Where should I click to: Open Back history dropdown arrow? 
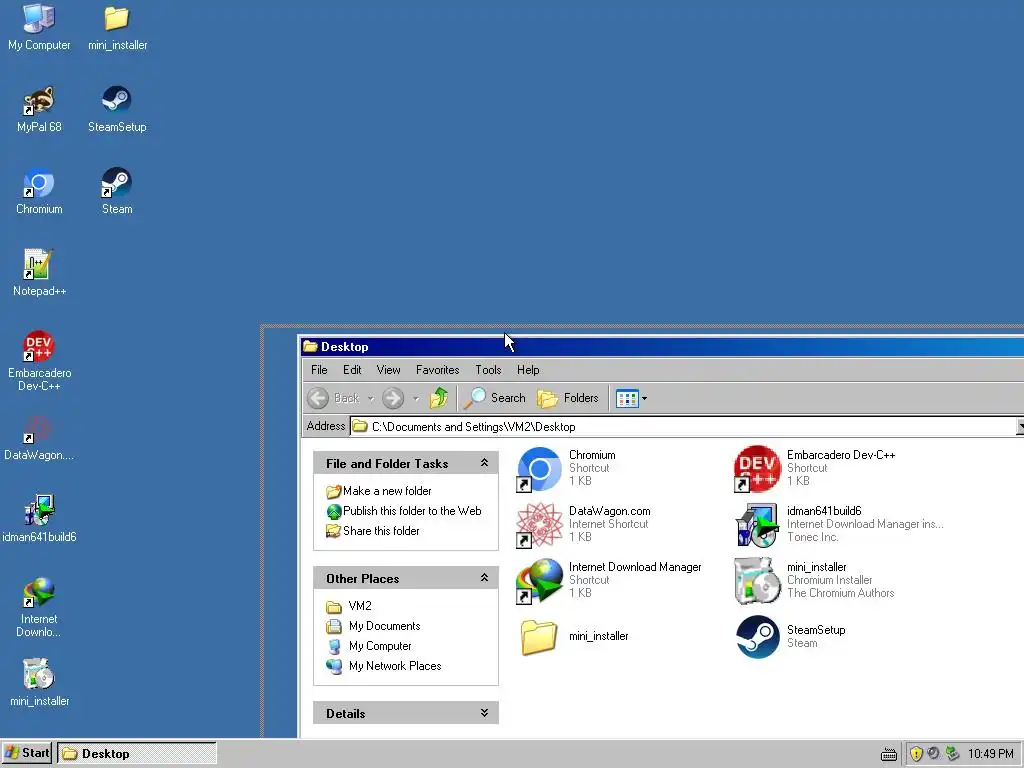click(x=370, y=398)
